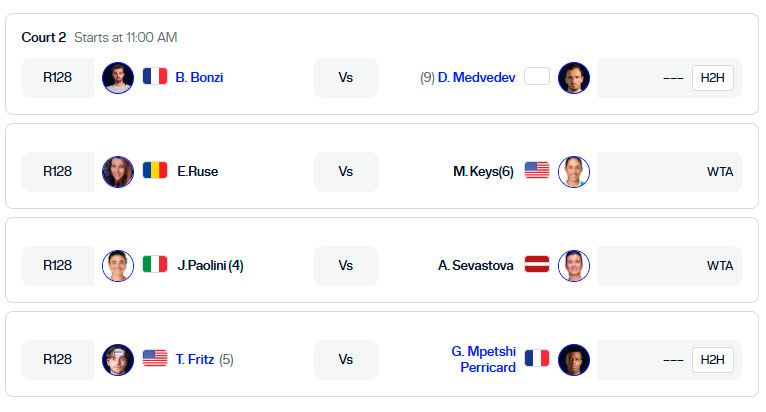Viewport: 766px width, 412px height.
Task: Click the US flag beside M. Keys
Action: [x=537, y=170]
